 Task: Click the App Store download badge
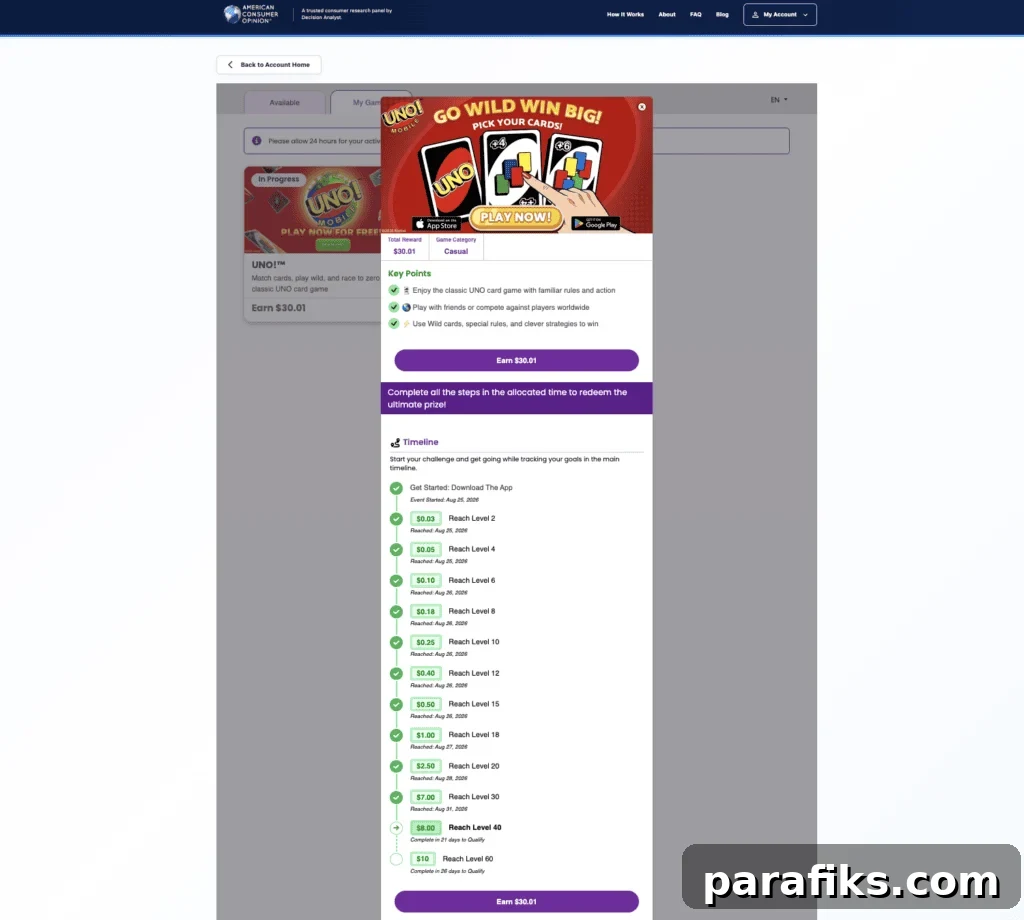coord(436,224)
